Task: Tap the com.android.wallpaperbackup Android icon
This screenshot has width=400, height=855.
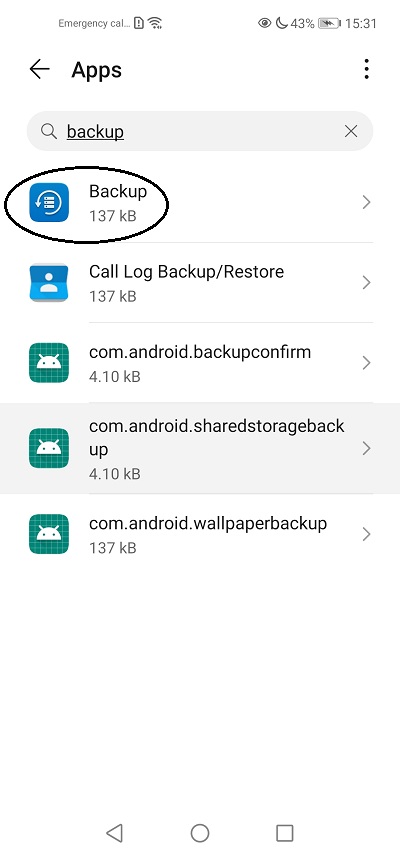Action: pyautogui.click(x=49, y=534)
